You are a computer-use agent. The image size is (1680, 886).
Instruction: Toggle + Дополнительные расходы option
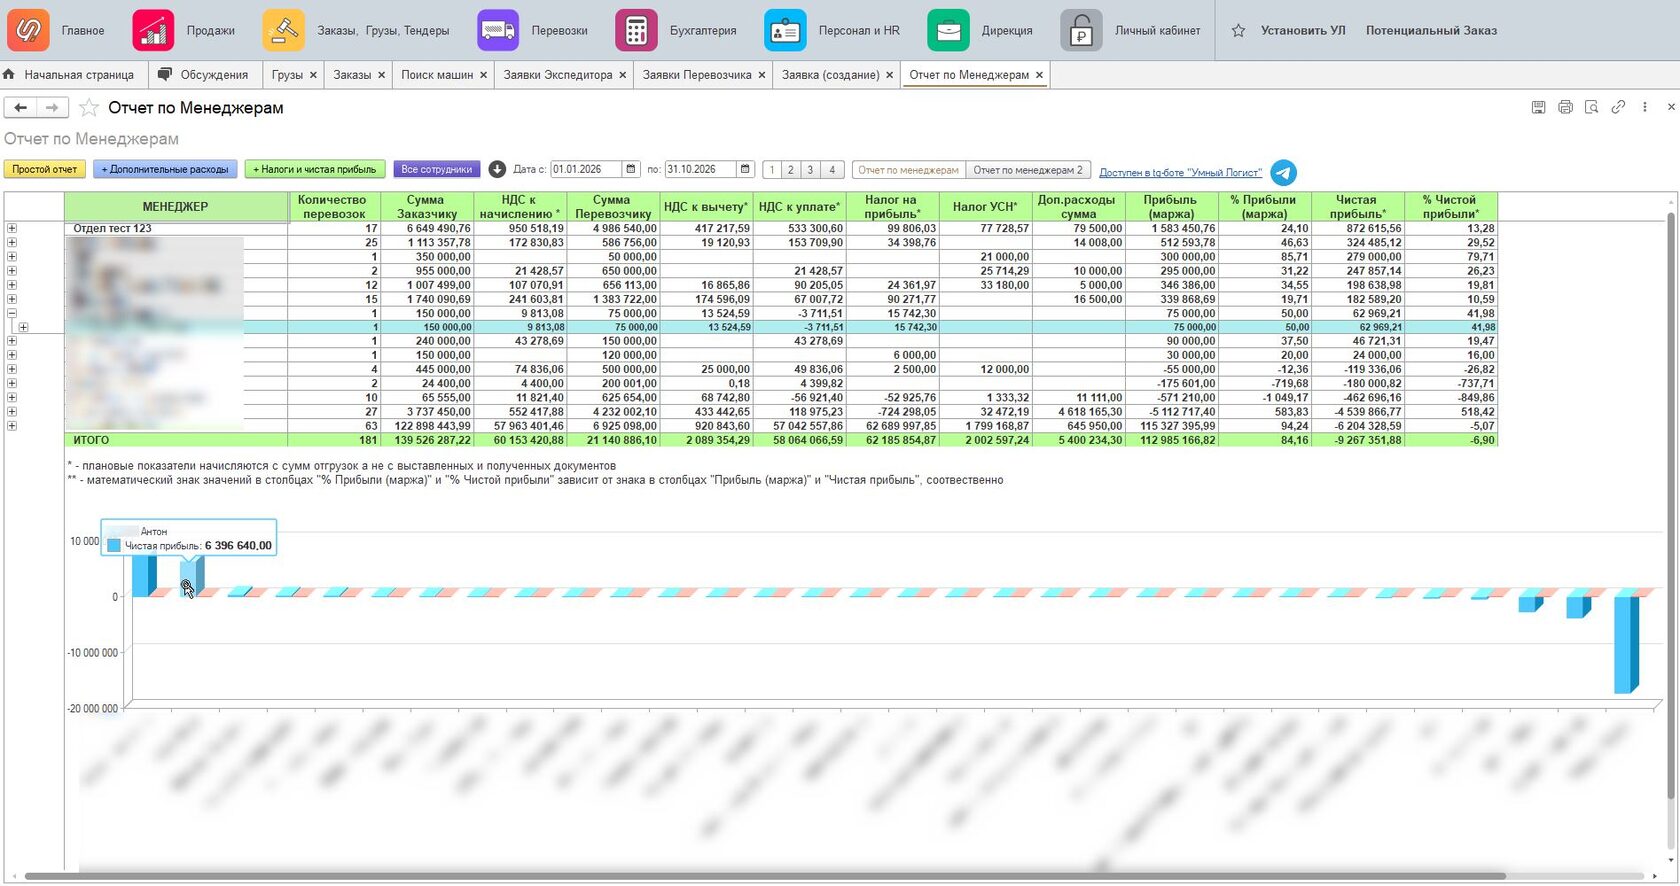165,169
